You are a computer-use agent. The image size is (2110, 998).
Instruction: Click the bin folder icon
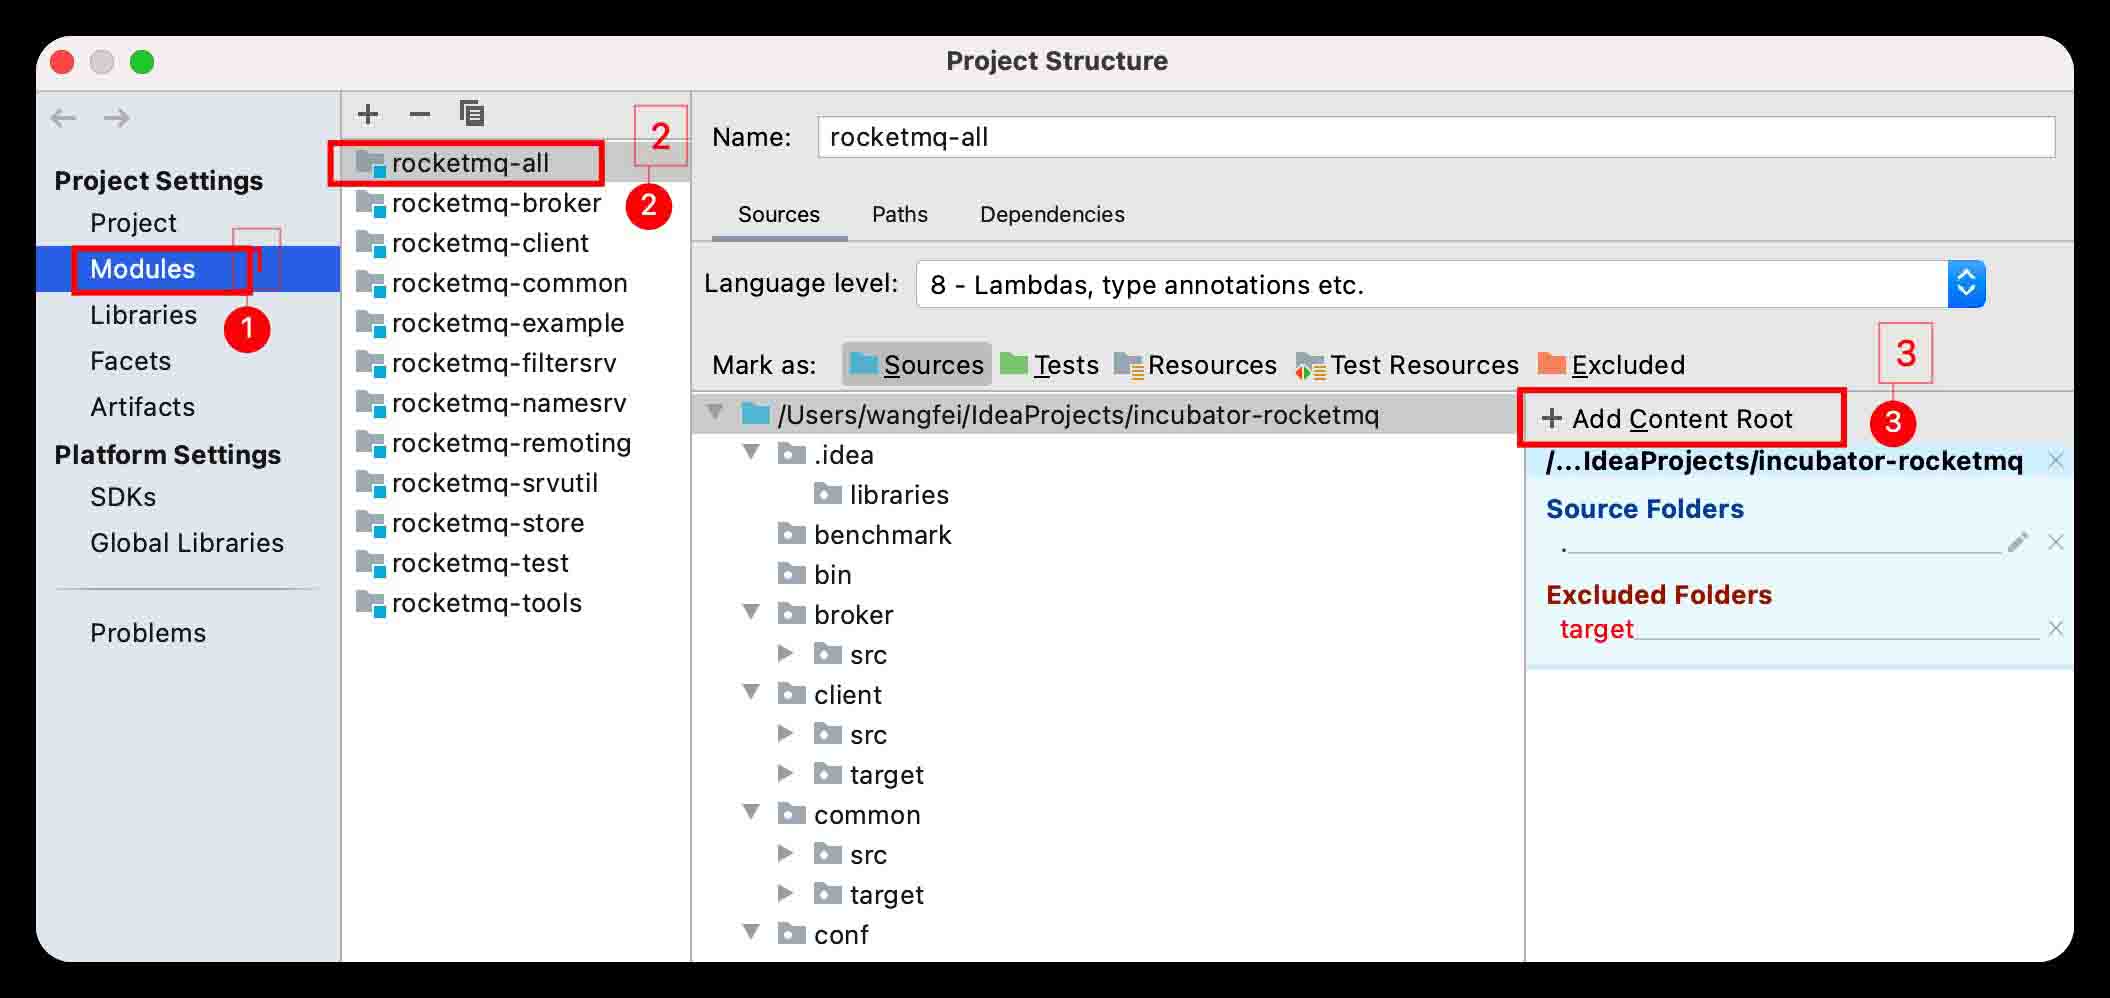tap(792, 574)
